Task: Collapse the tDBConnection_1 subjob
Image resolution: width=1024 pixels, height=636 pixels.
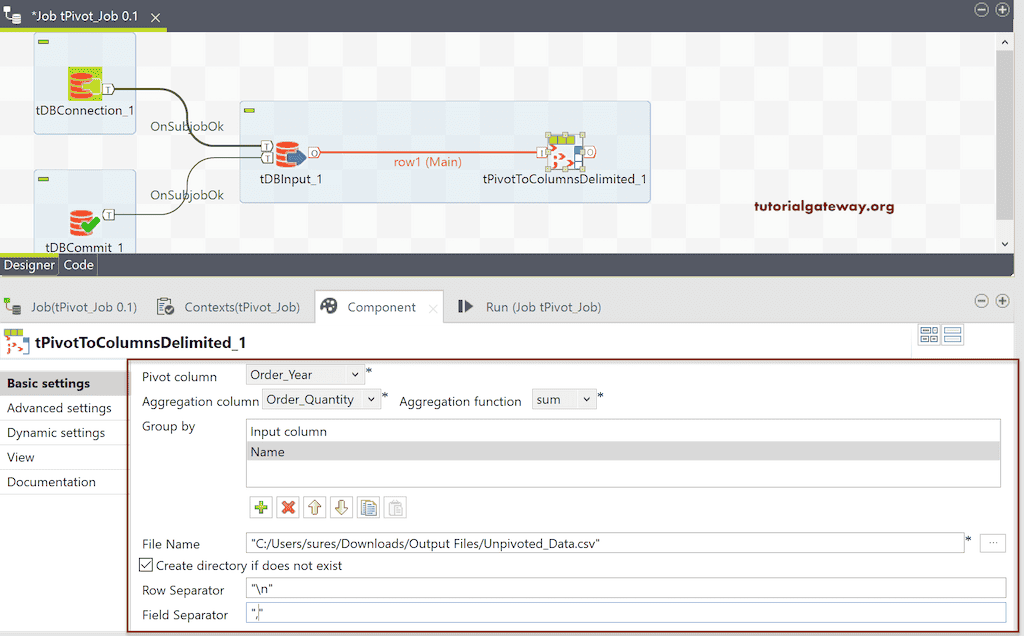Action: tap(43, 42)
